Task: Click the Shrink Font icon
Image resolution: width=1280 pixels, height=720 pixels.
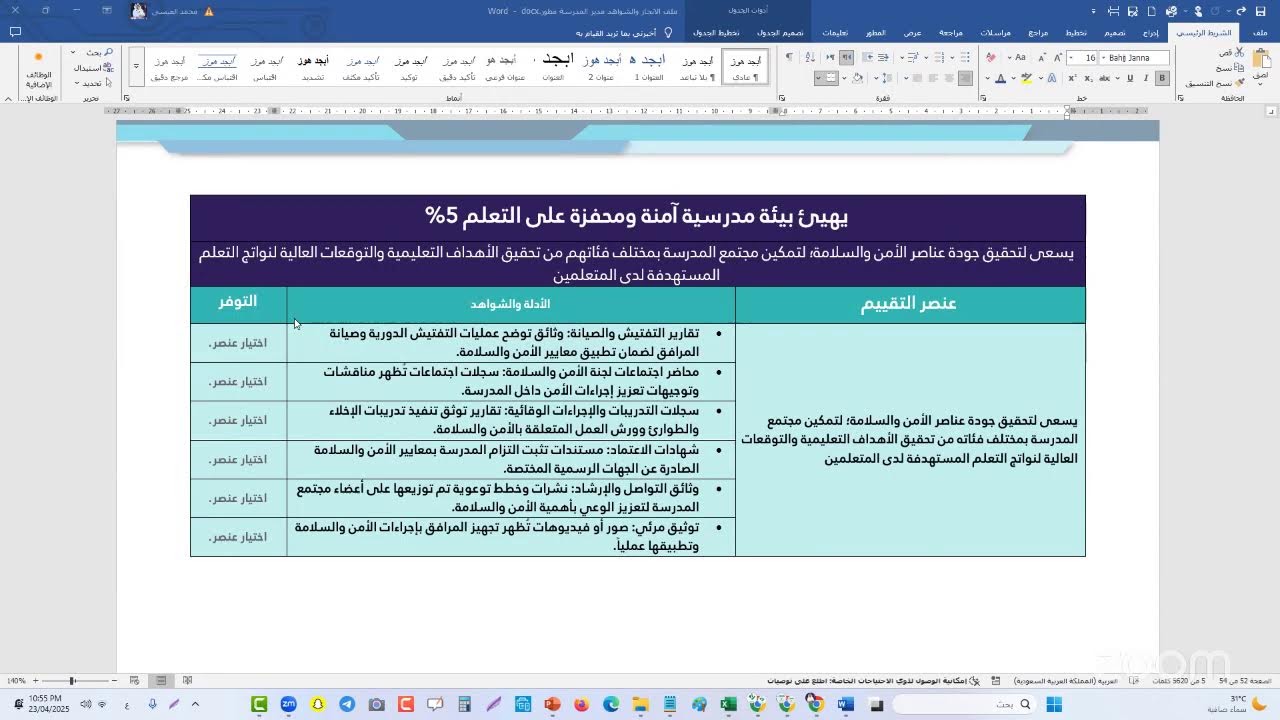Action: click(x=1042, y=58)
